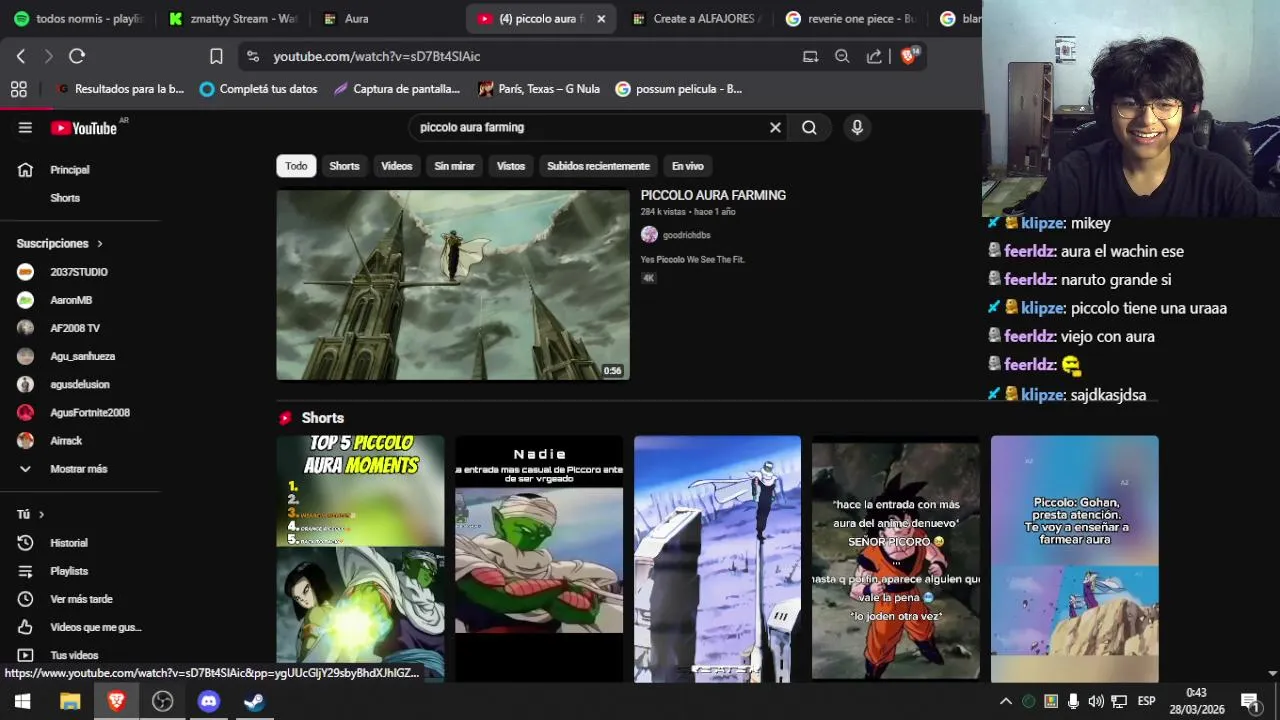Select the Todo filter chip
Screen dimensions: 1280x720
point(296,166)
